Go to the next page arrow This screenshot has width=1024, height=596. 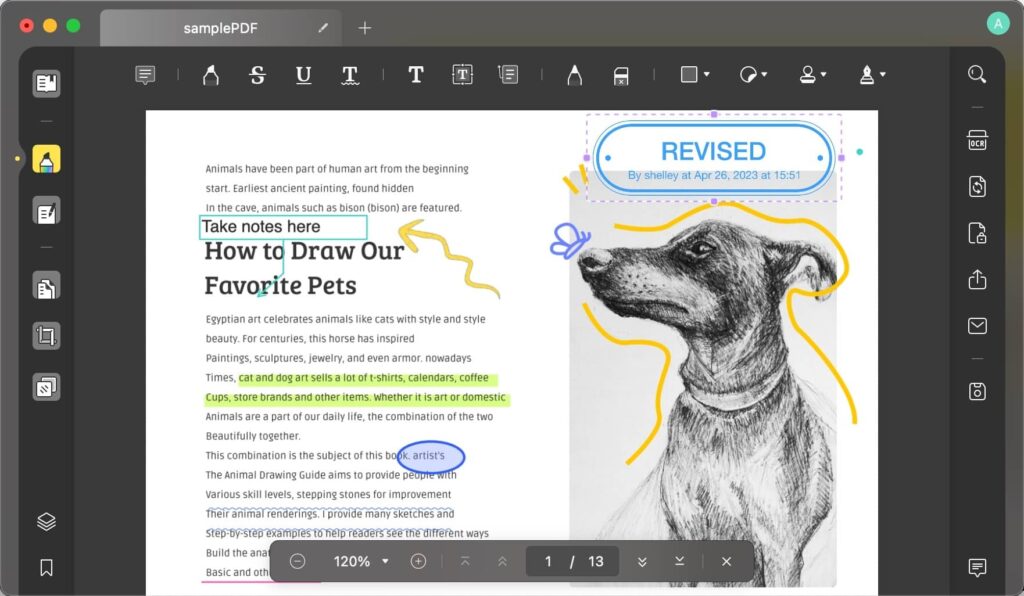[642, 561]
